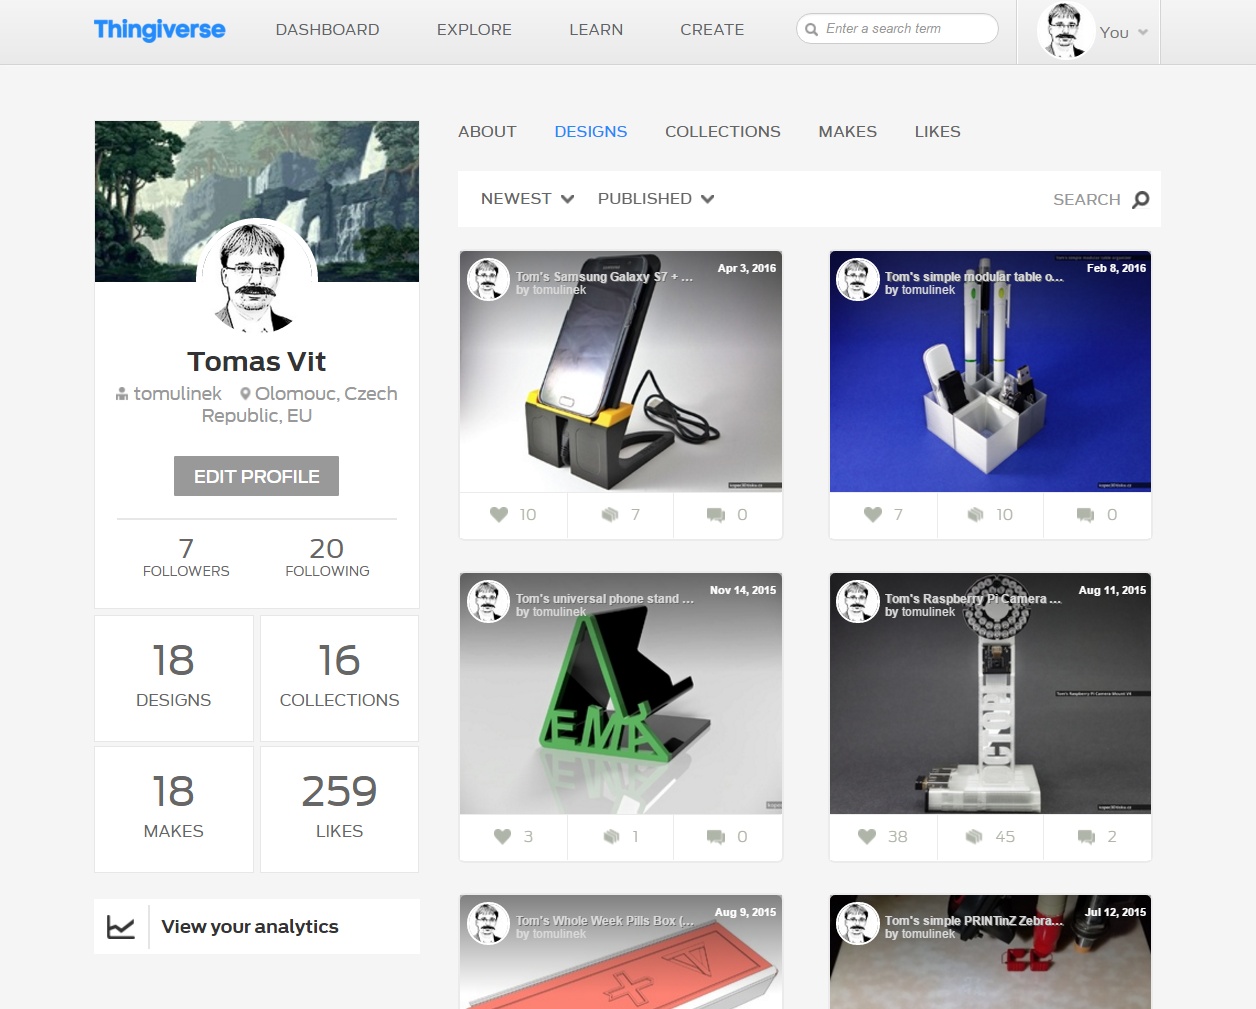The image size is (1256, 1009).
Task: Open the 18 Designs stat tile
Action: point(174,678)
